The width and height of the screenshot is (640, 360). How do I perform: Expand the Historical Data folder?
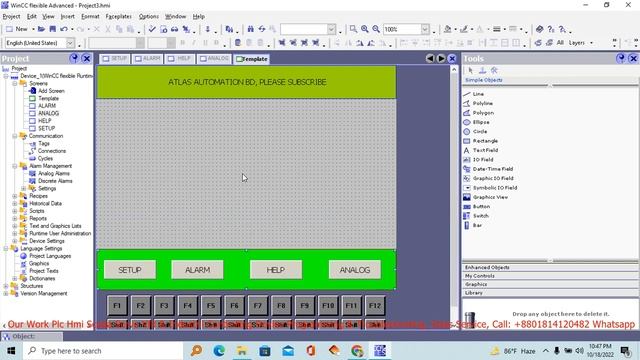15,203
